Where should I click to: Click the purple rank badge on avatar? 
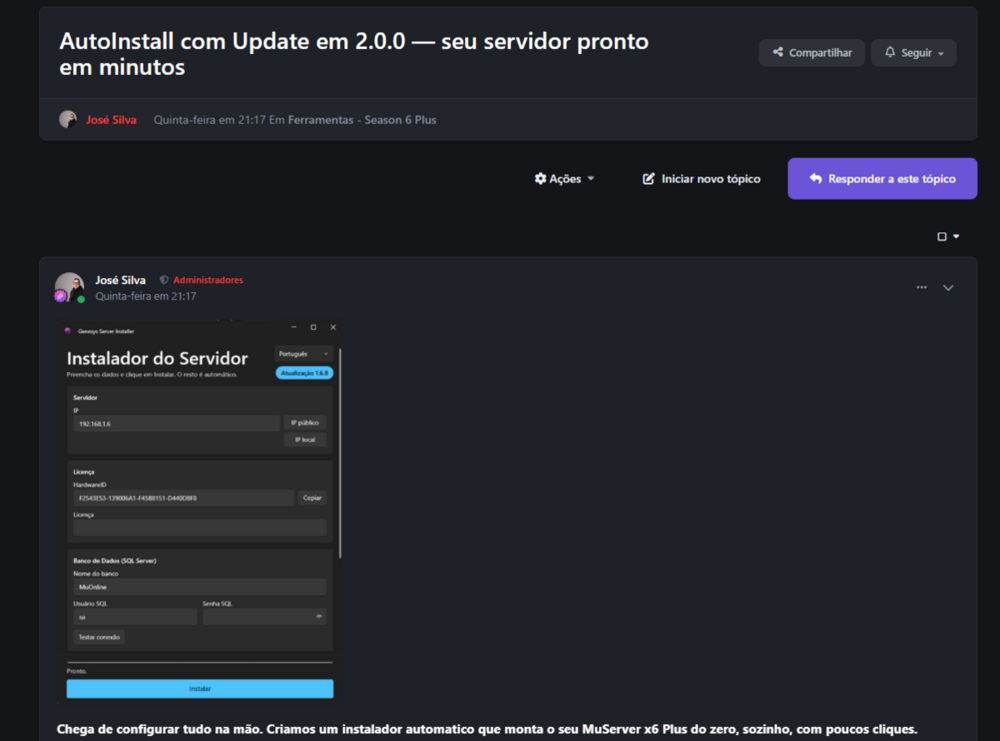point(60,296)
